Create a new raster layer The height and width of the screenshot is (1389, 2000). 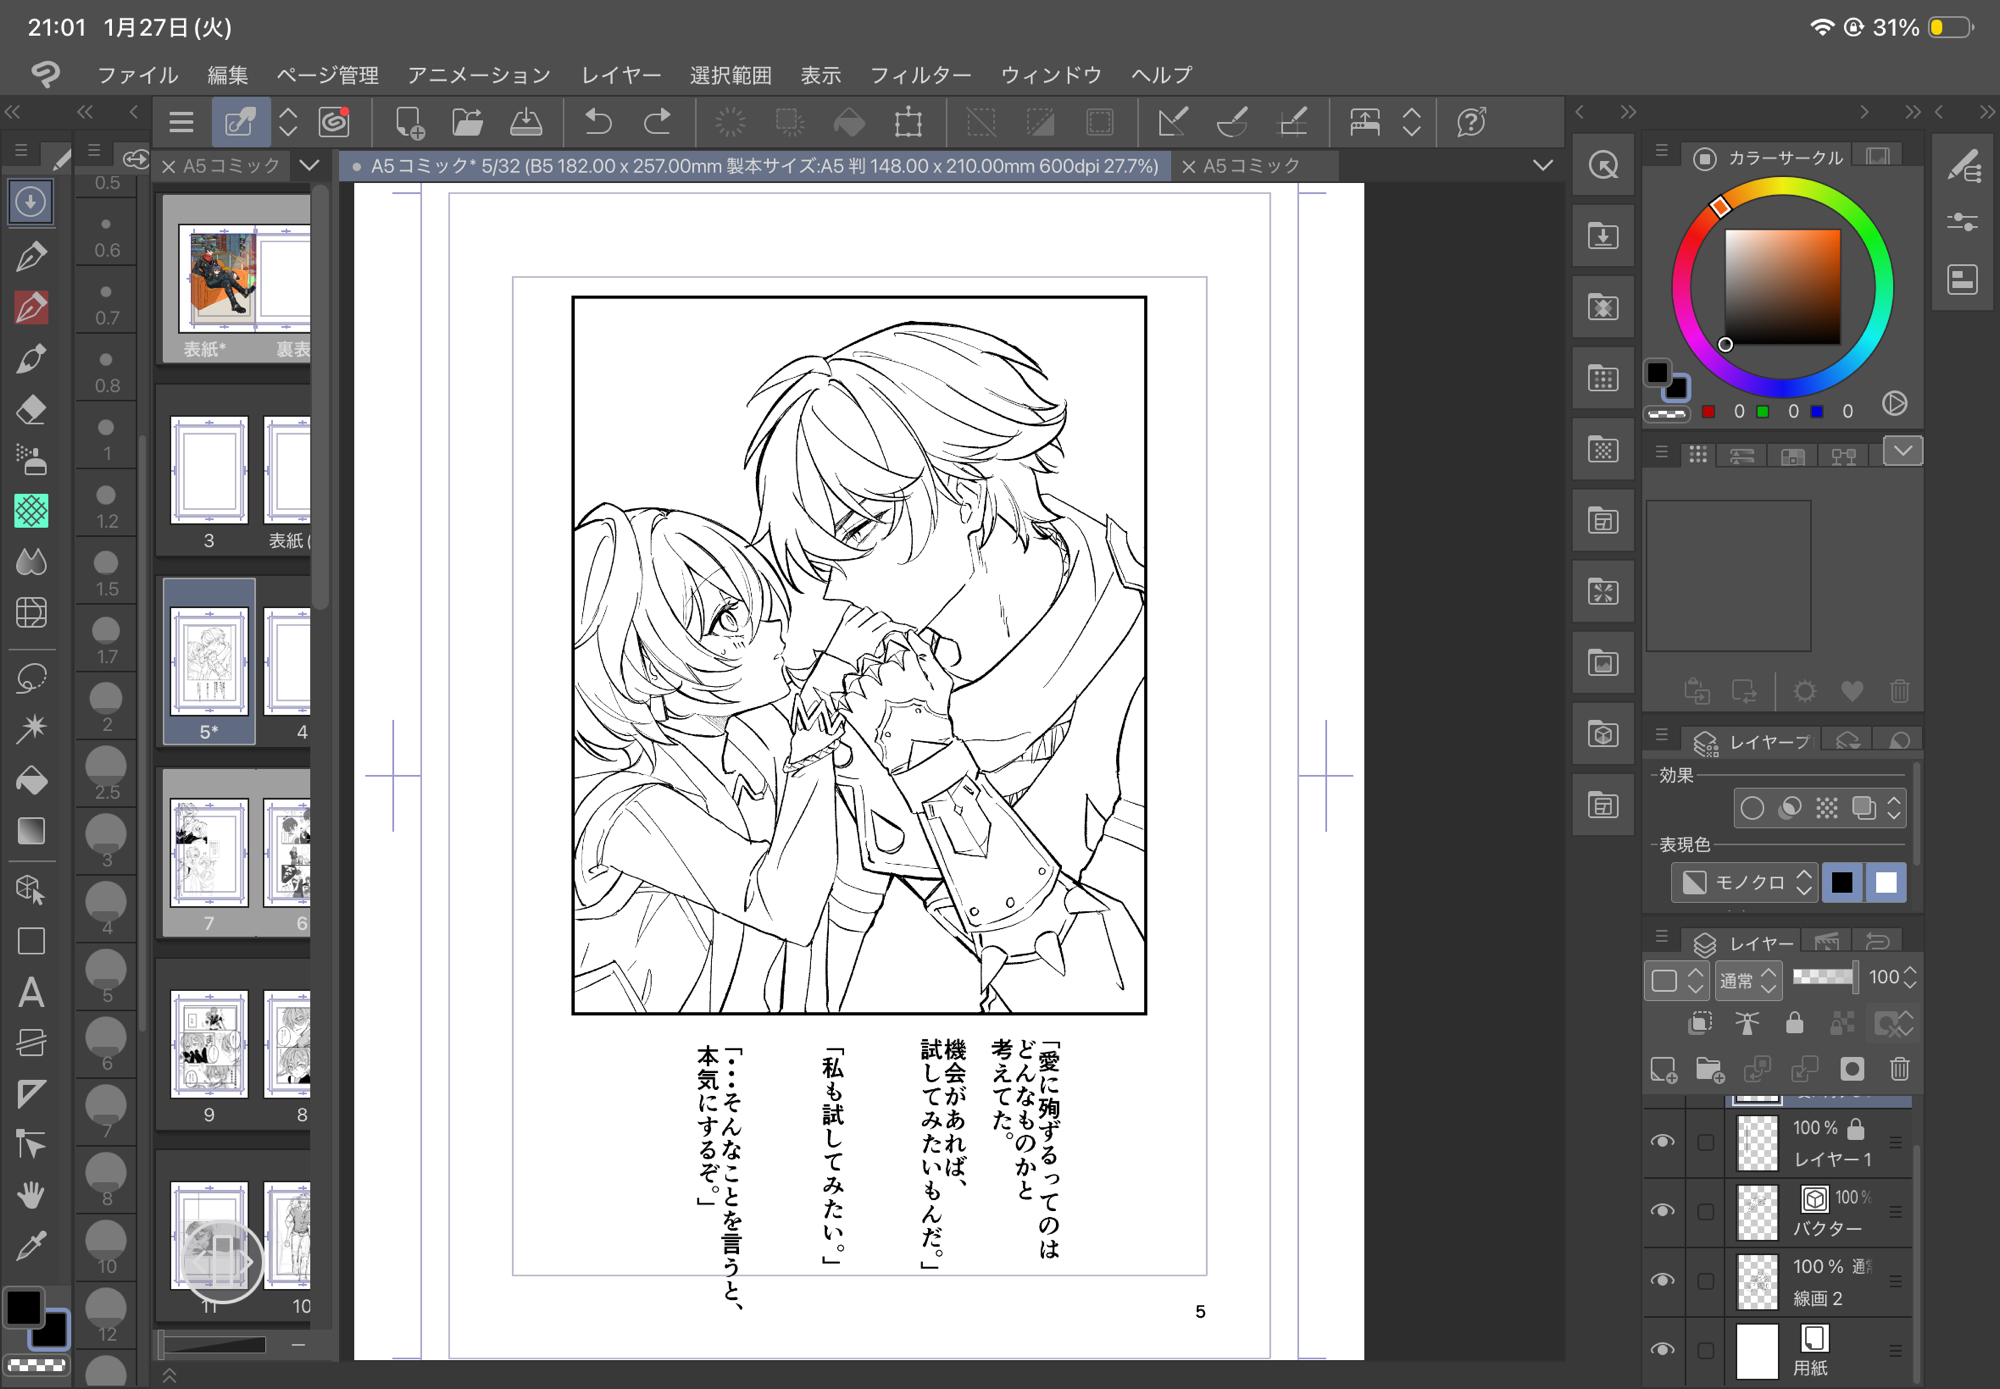tap(1663, 1070)
